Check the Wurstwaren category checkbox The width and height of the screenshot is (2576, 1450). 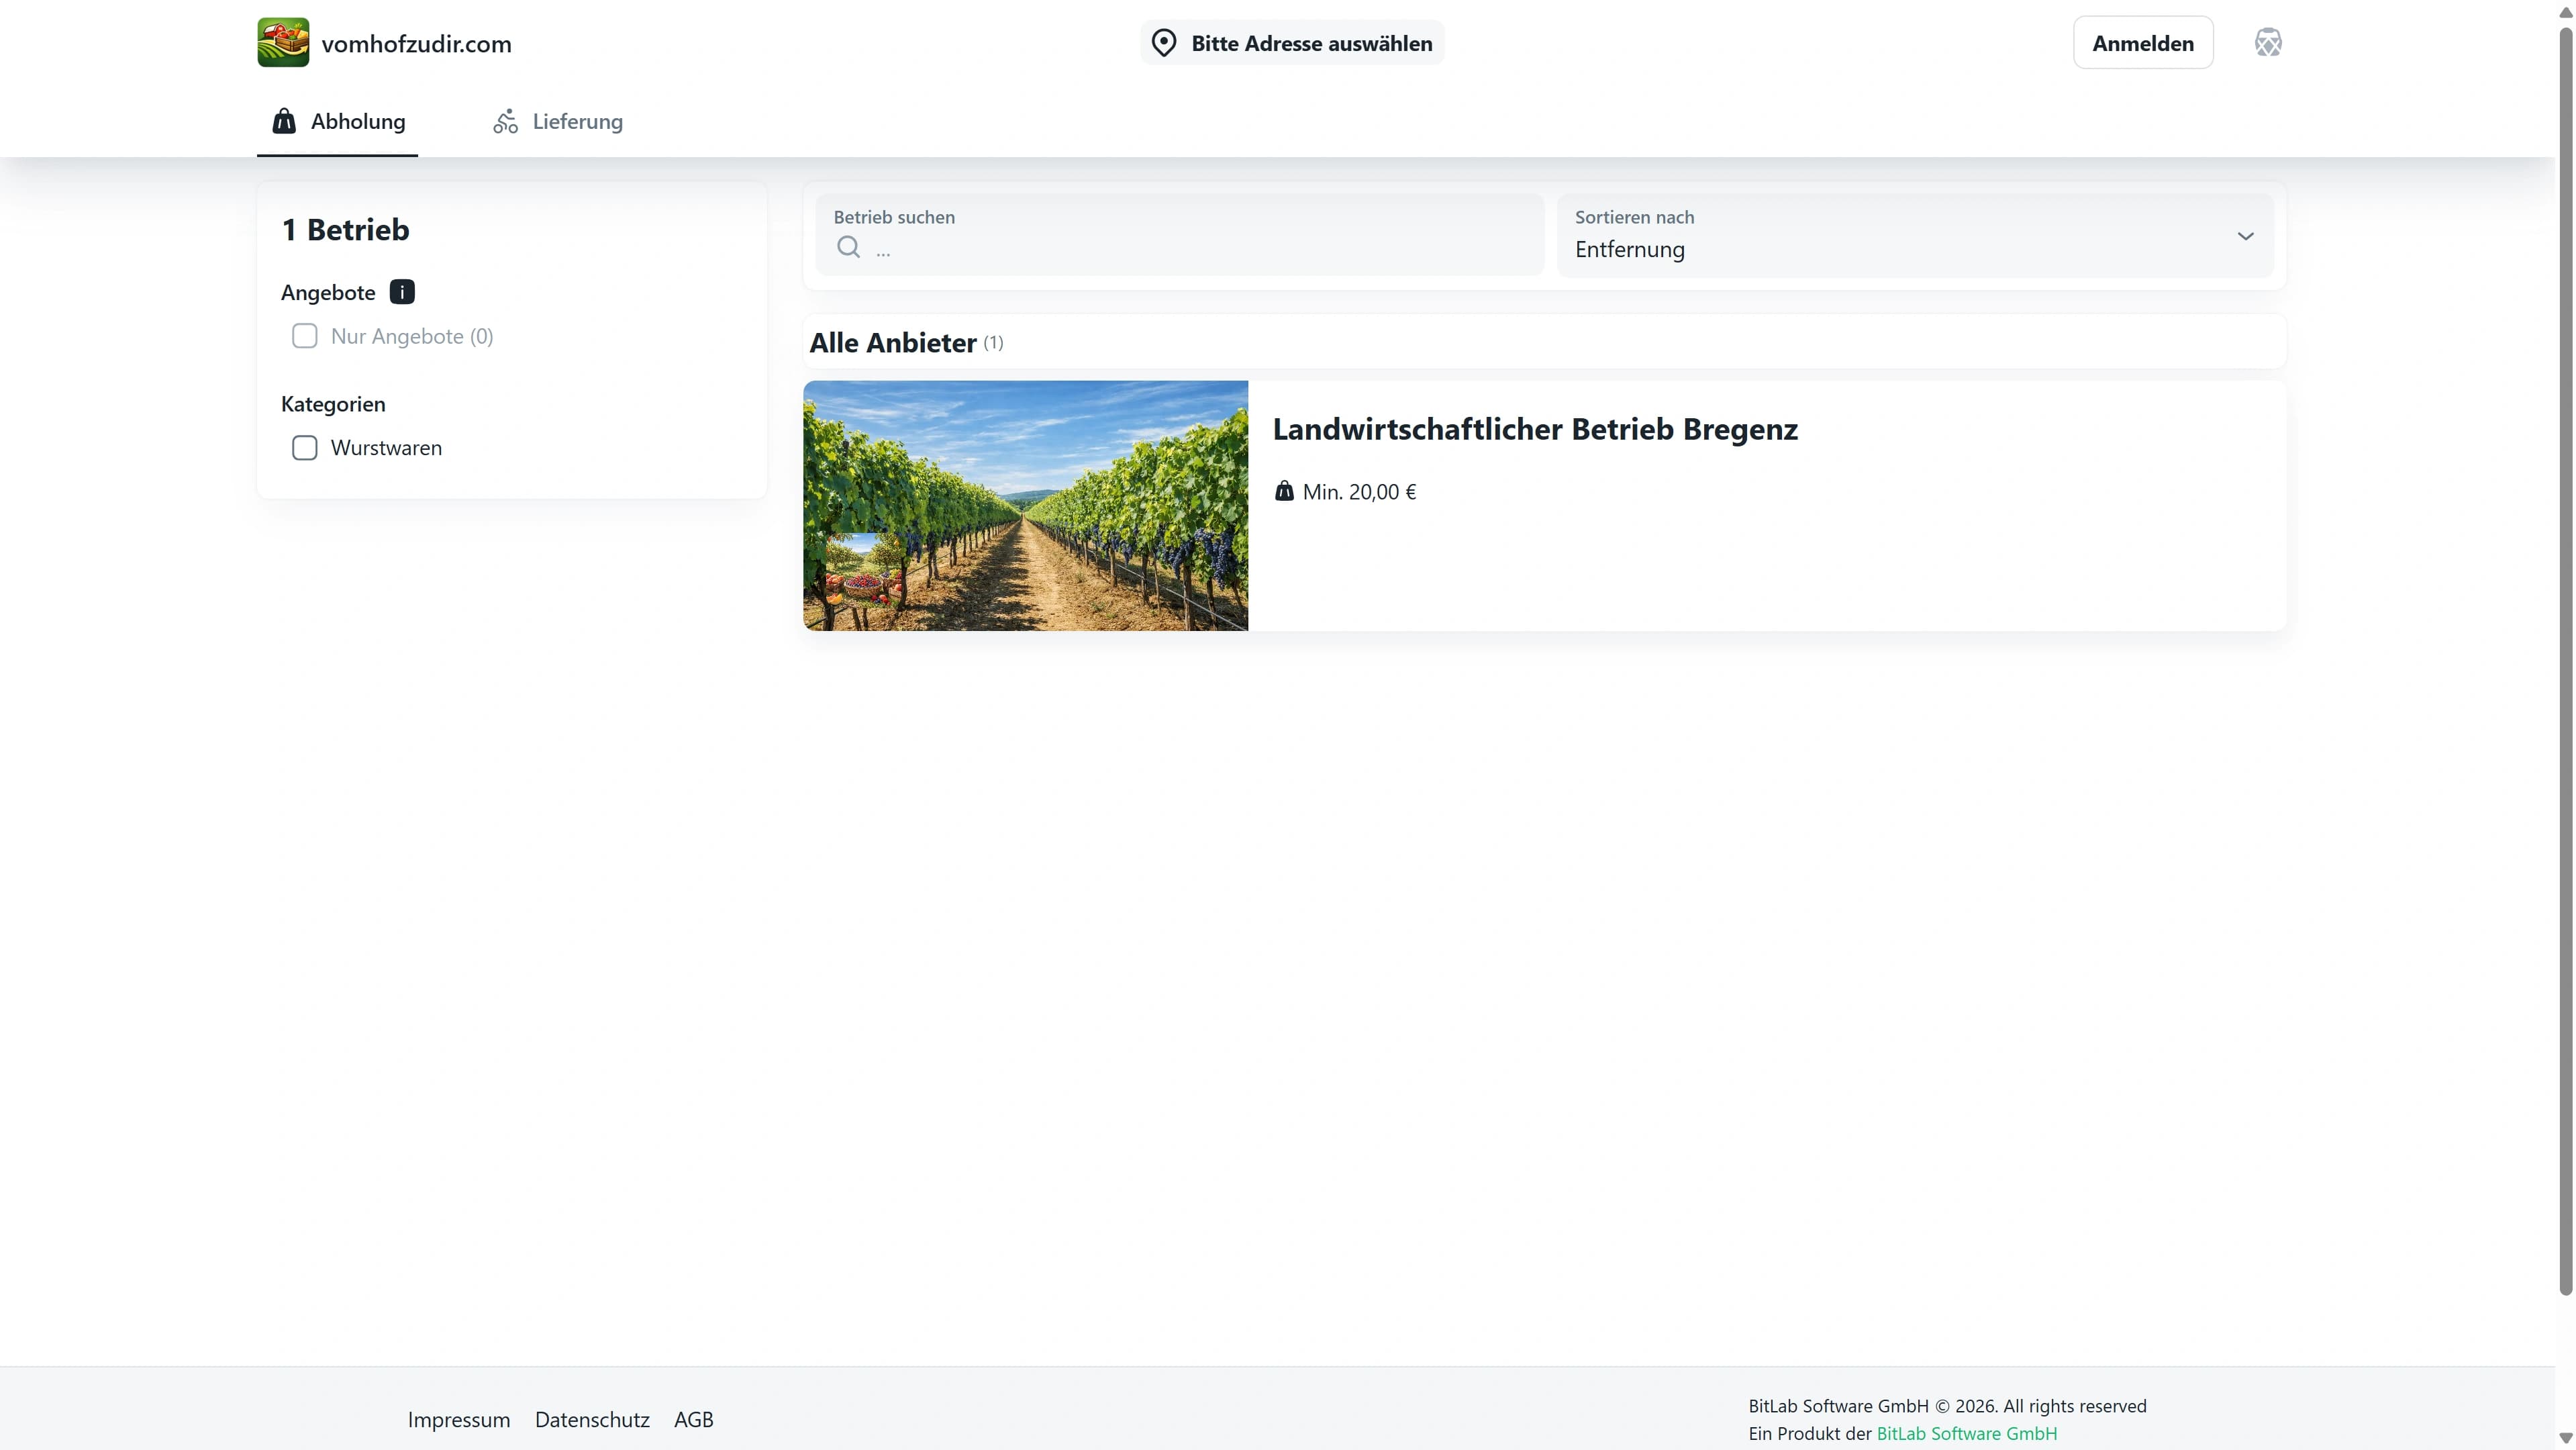click(x=304, y=448)
